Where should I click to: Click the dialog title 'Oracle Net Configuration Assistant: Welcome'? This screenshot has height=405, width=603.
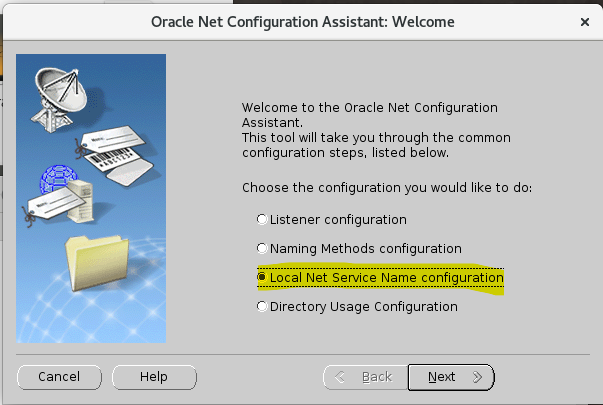point(303,22)
